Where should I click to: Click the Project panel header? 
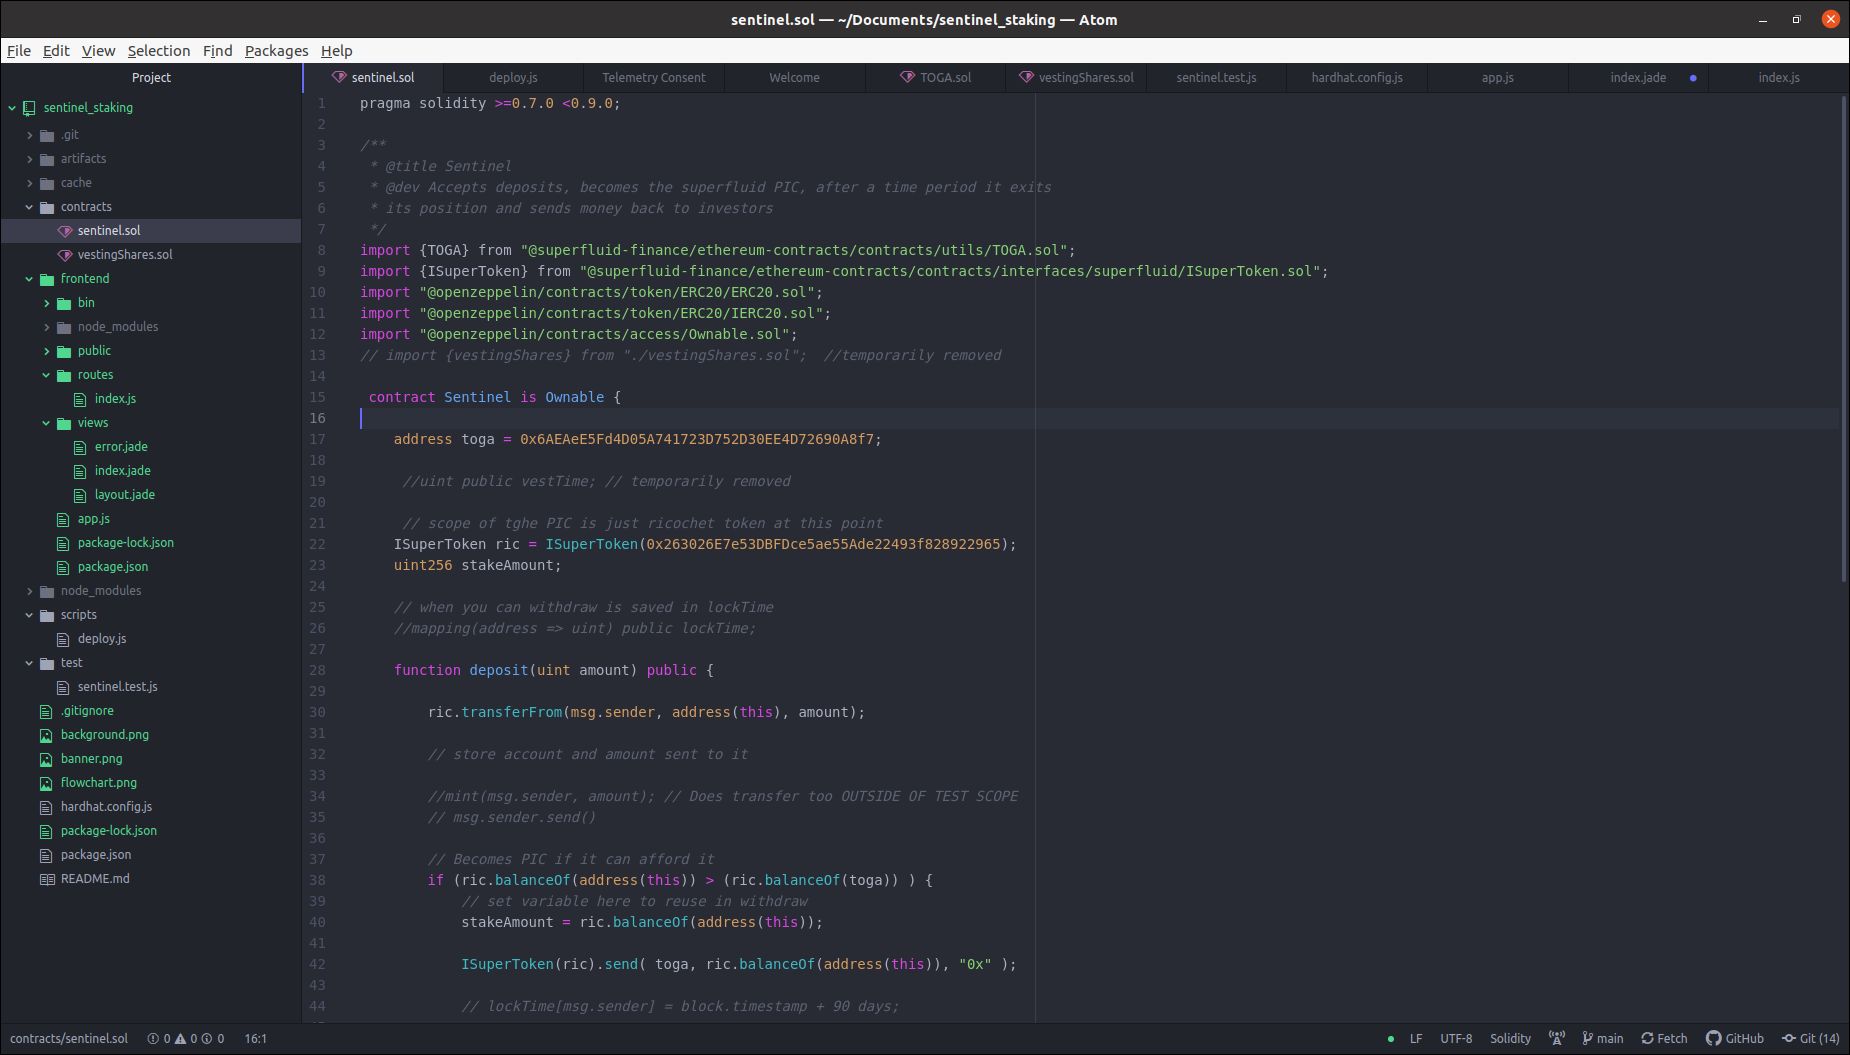151,78
